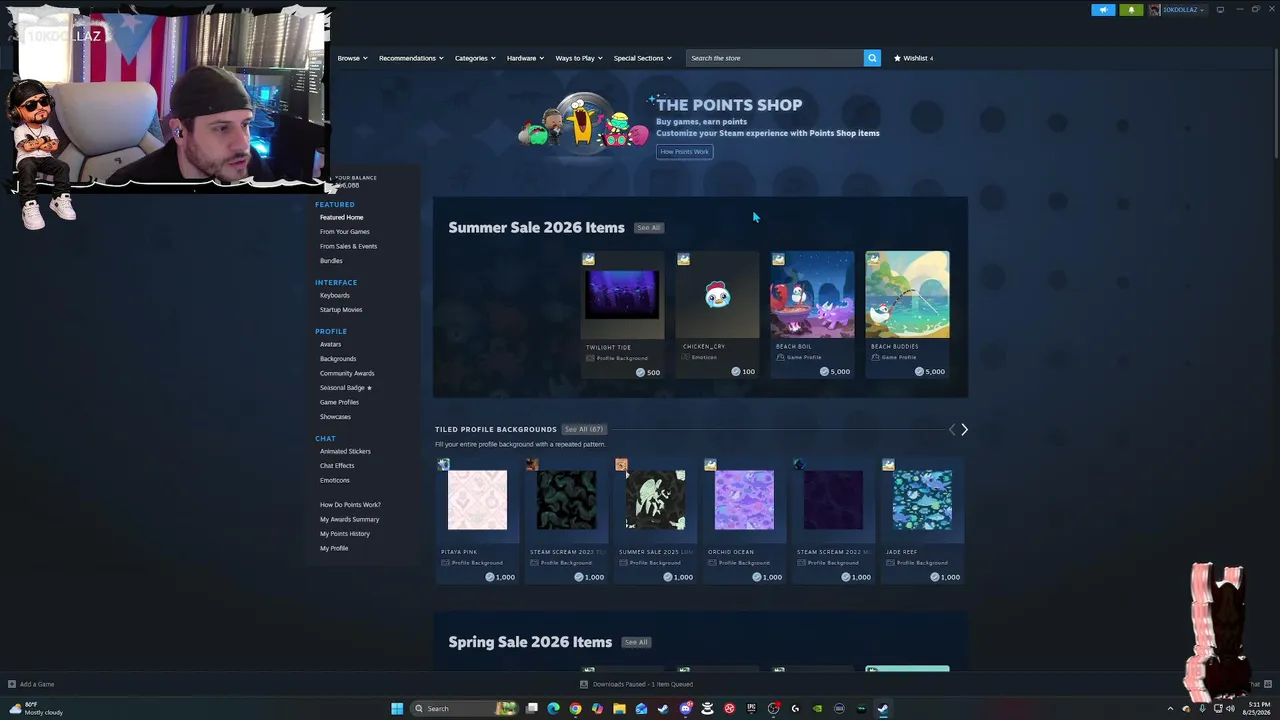Viewport: 1280px width, 720px height.
Task: Expand the Browse menu
Action: (352, 58)
